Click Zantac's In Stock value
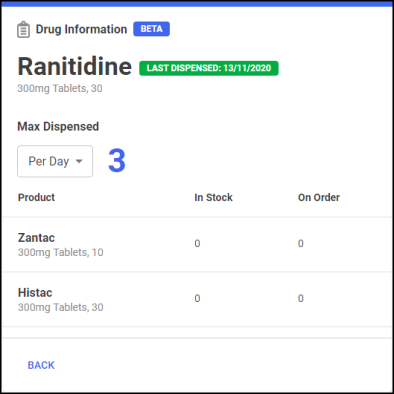Screen dimensions: 394x394 197,244
